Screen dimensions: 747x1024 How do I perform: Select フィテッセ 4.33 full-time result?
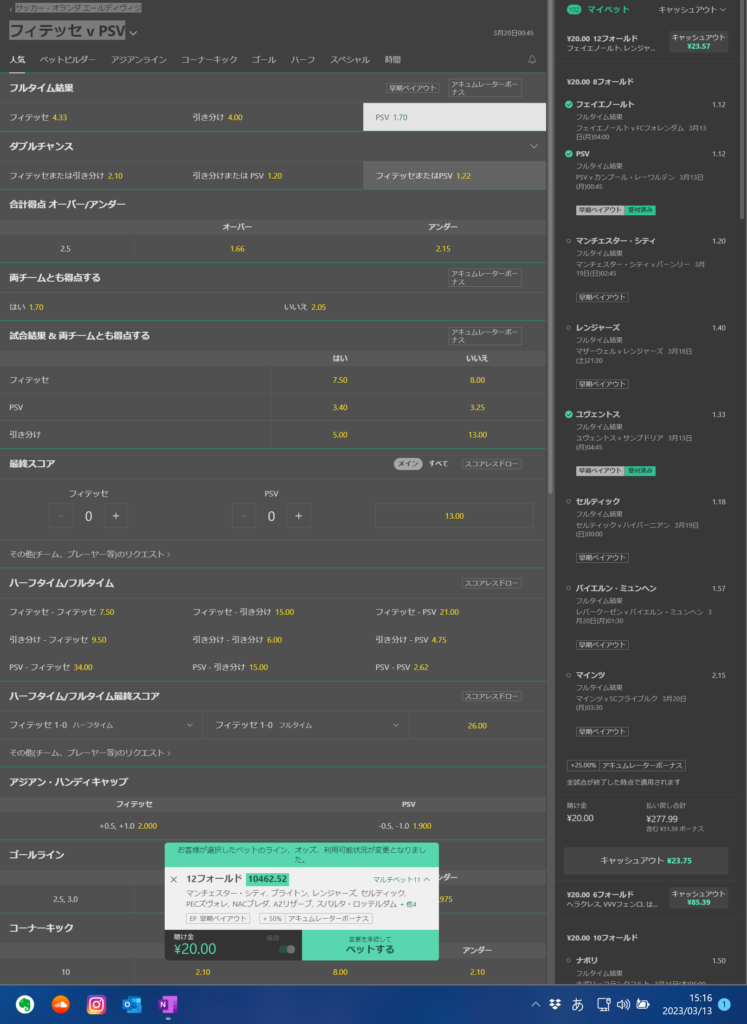[91, 118]
